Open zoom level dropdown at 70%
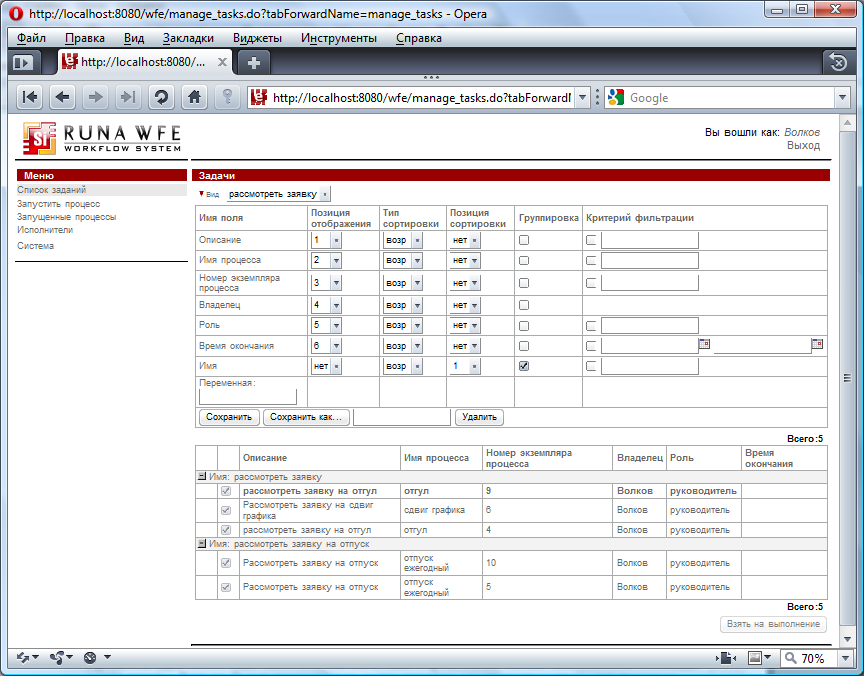This screenshot has height=676, width=864. (x=846, y=658)
